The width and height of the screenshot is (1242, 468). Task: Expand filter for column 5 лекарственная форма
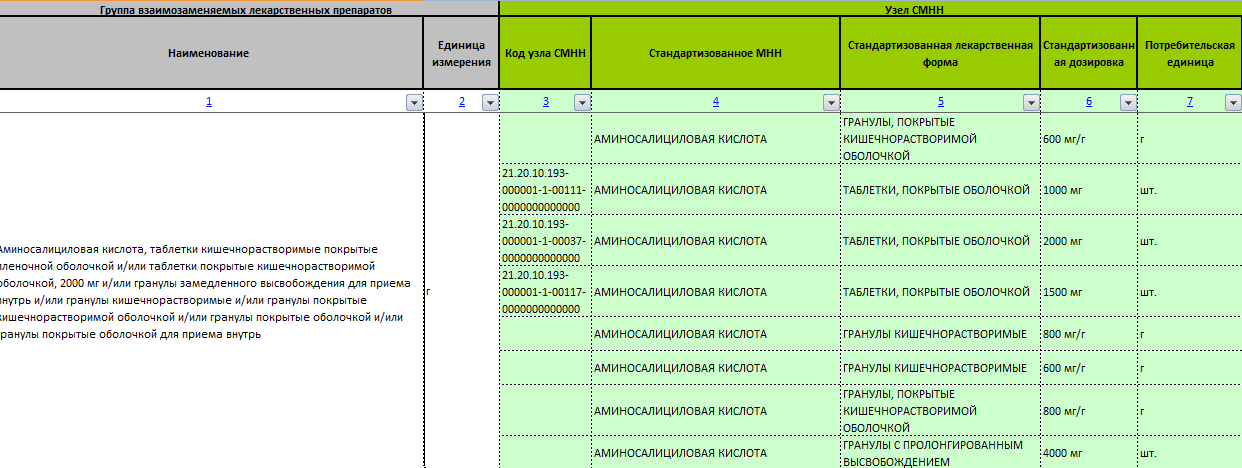tap(1030, 102)
